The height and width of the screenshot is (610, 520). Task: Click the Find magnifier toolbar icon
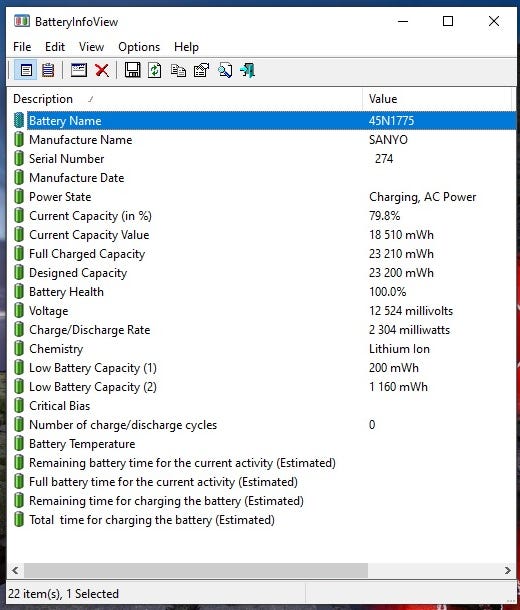[225, 70]
